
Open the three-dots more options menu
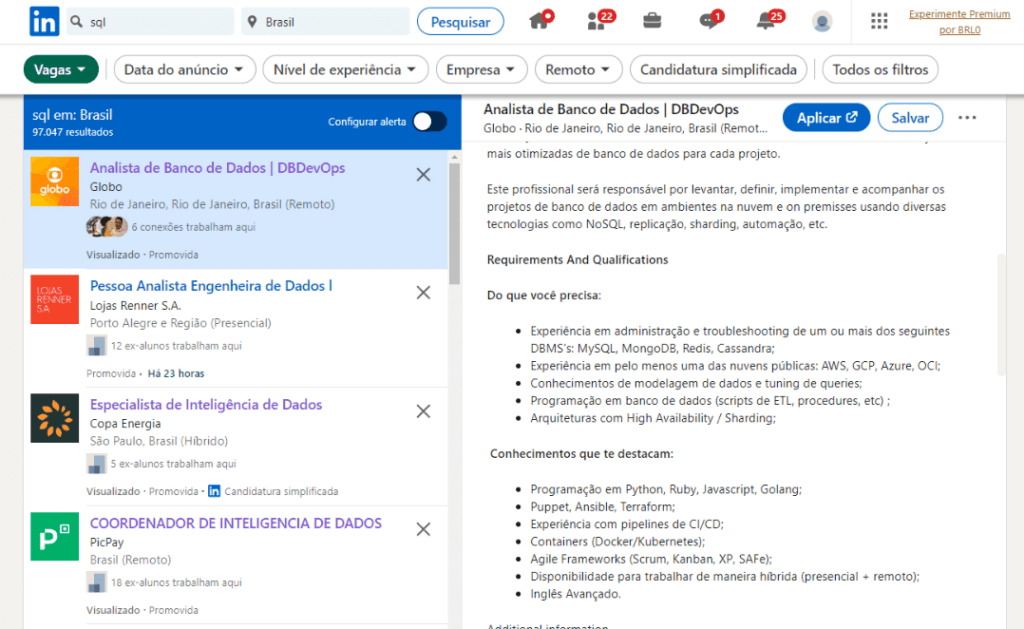pyautogui.click(x=967, y=118)
